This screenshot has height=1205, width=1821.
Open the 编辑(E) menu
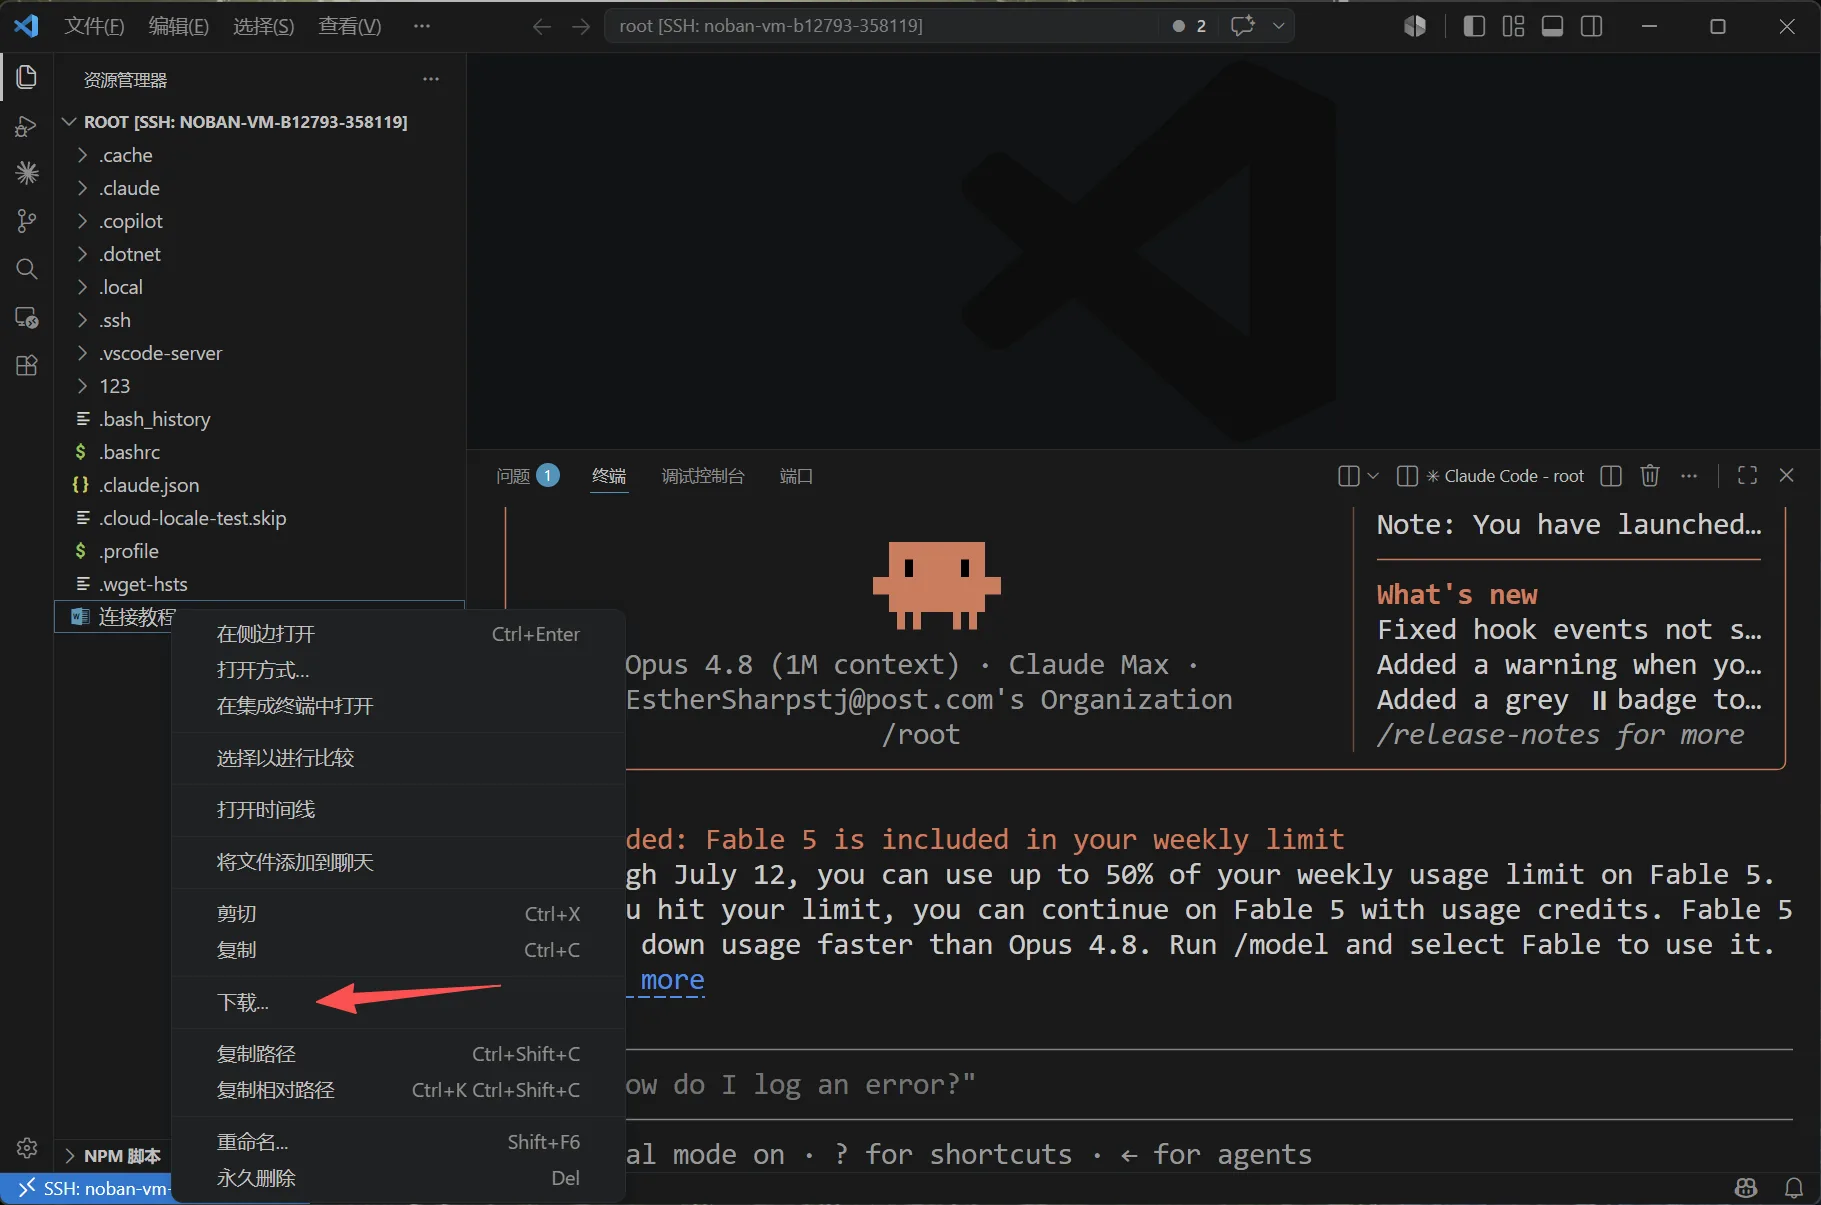coord(179,26)
